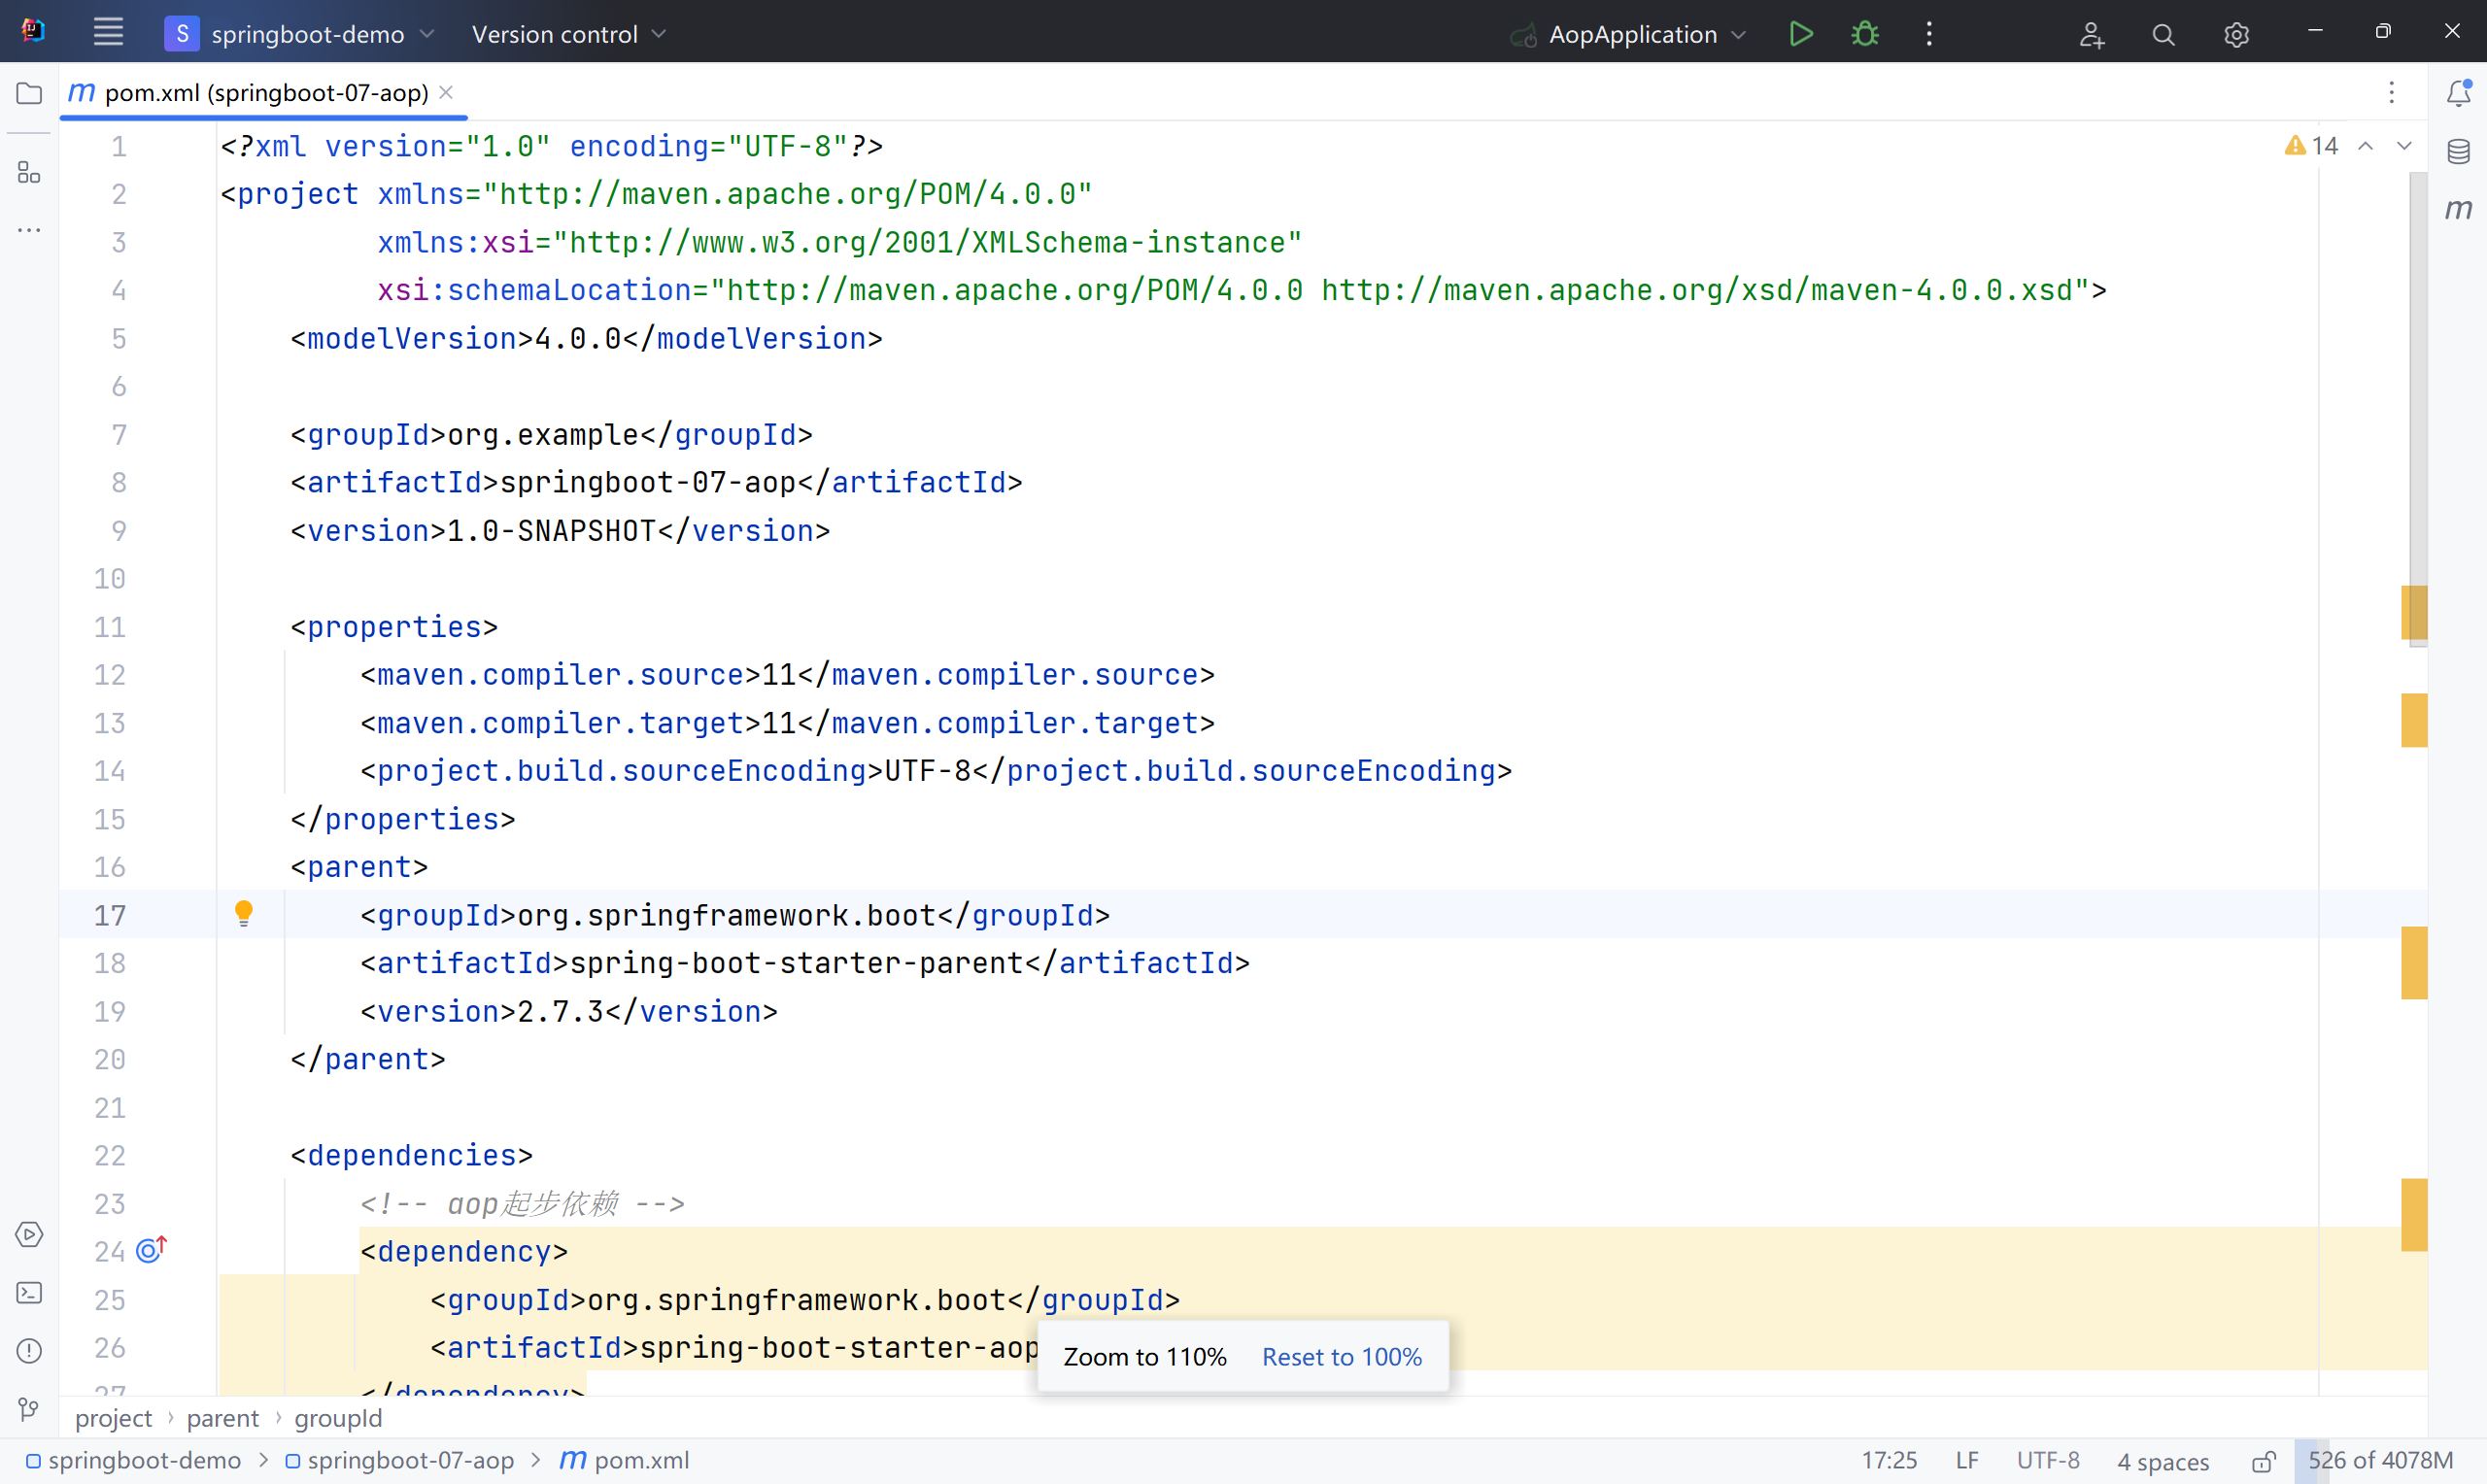Open the Version control dropdown
2487x1484 pixels.
pos(568,34)
